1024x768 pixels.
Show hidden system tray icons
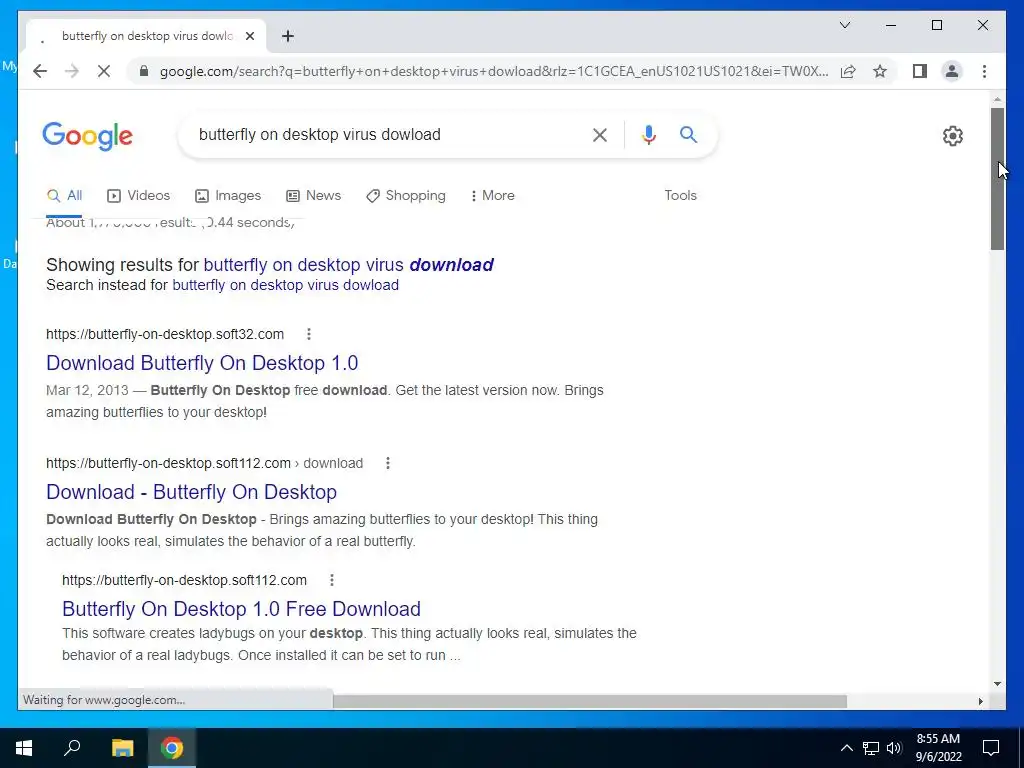point(846,748)
